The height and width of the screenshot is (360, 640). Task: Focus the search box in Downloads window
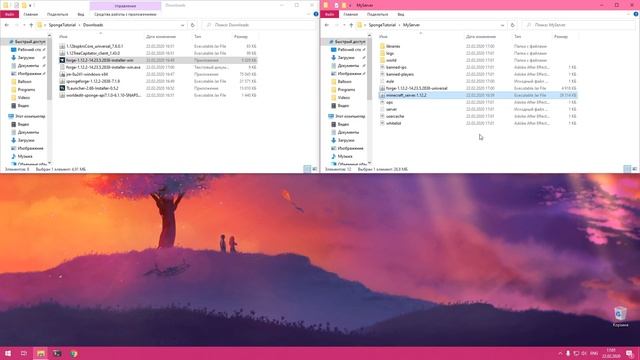(260, 25)
